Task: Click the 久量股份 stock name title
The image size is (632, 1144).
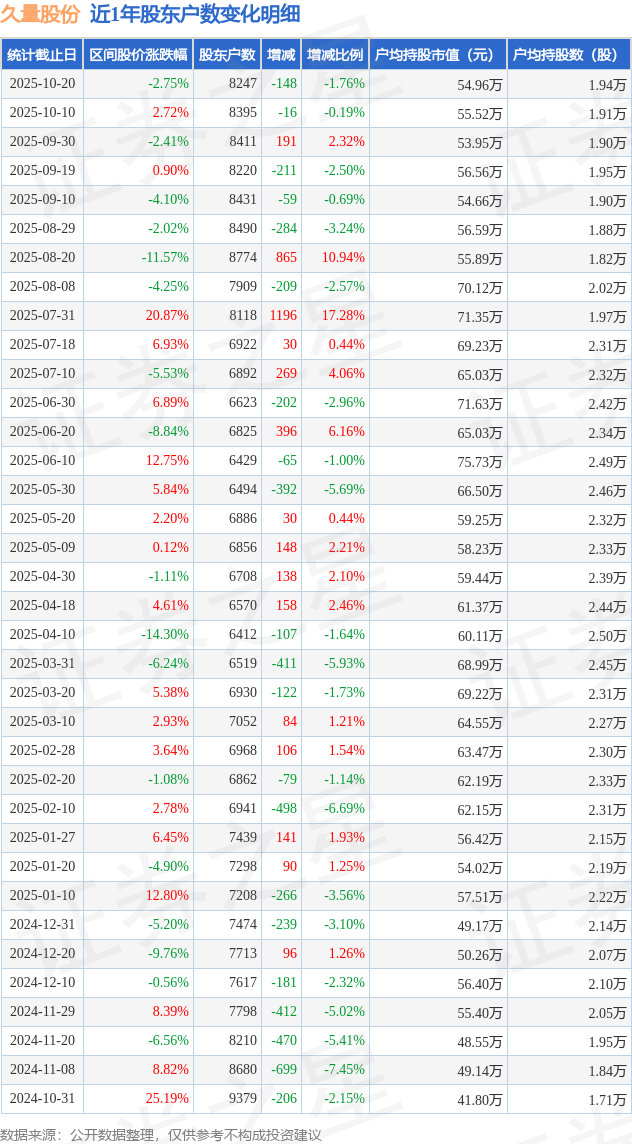Action: pos(40,14)
